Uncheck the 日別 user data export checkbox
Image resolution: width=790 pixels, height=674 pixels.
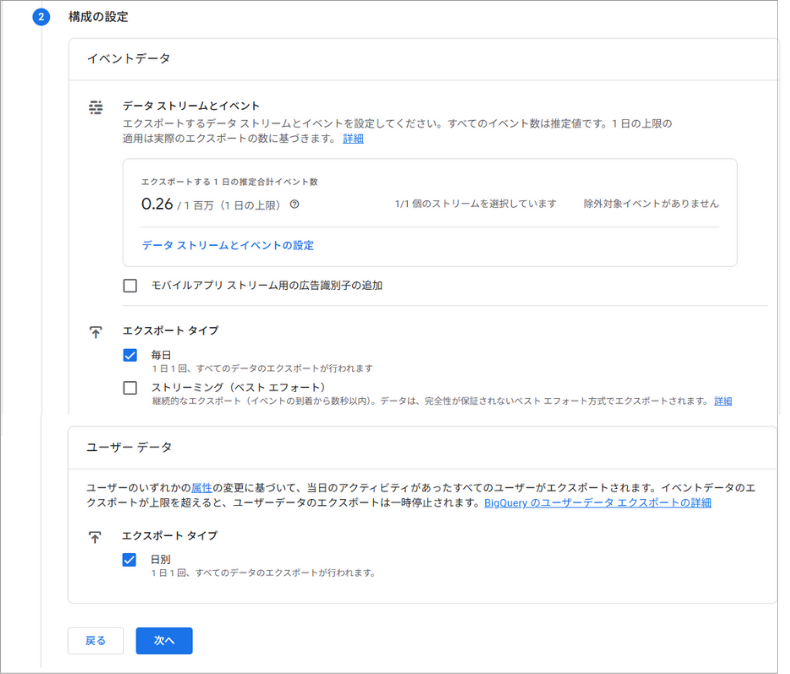pos(130,560)
